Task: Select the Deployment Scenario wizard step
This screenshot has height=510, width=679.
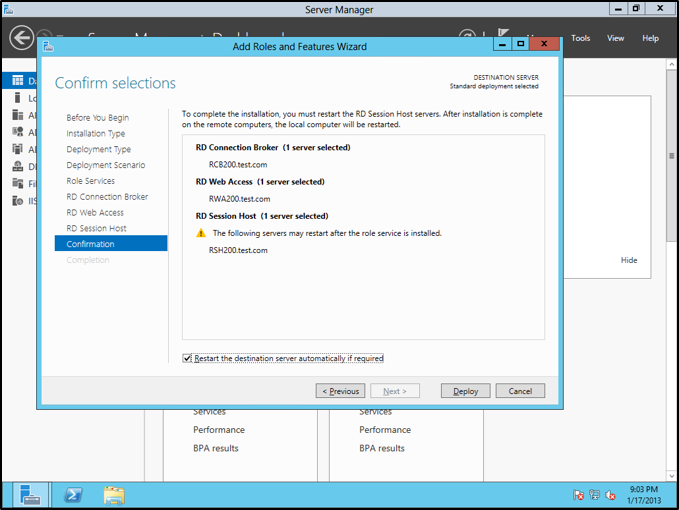Action: pyautogui.click(x=105, y=165)
